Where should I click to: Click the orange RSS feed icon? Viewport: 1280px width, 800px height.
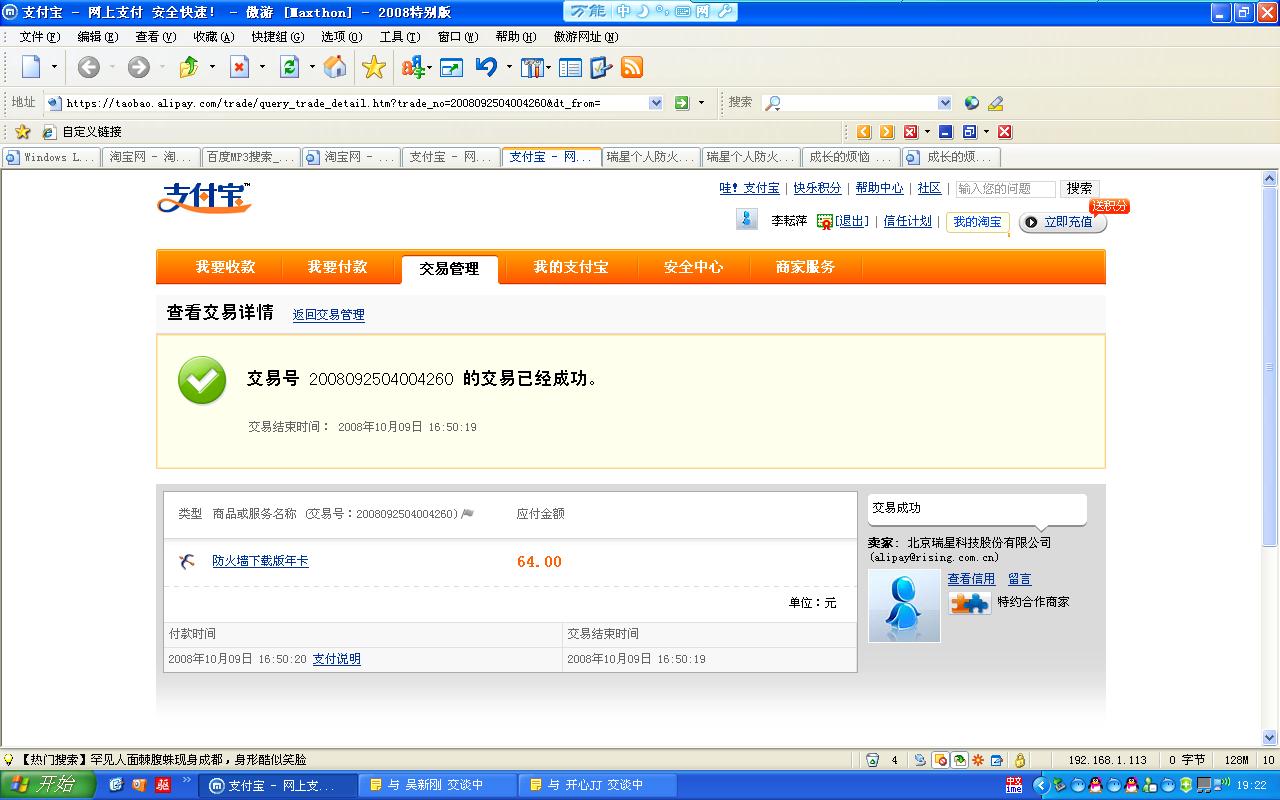[632, 67]
